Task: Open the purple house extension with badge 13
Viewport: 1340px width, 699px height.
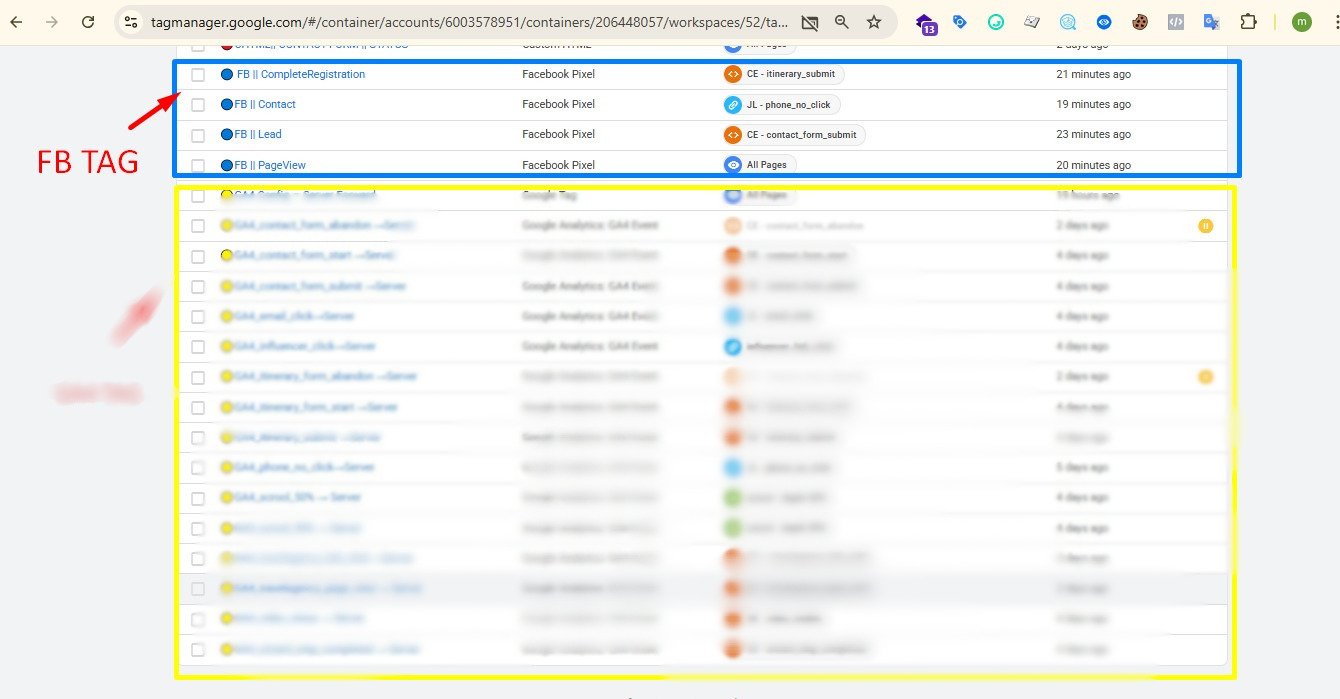Action: click(x=926, y=23)
